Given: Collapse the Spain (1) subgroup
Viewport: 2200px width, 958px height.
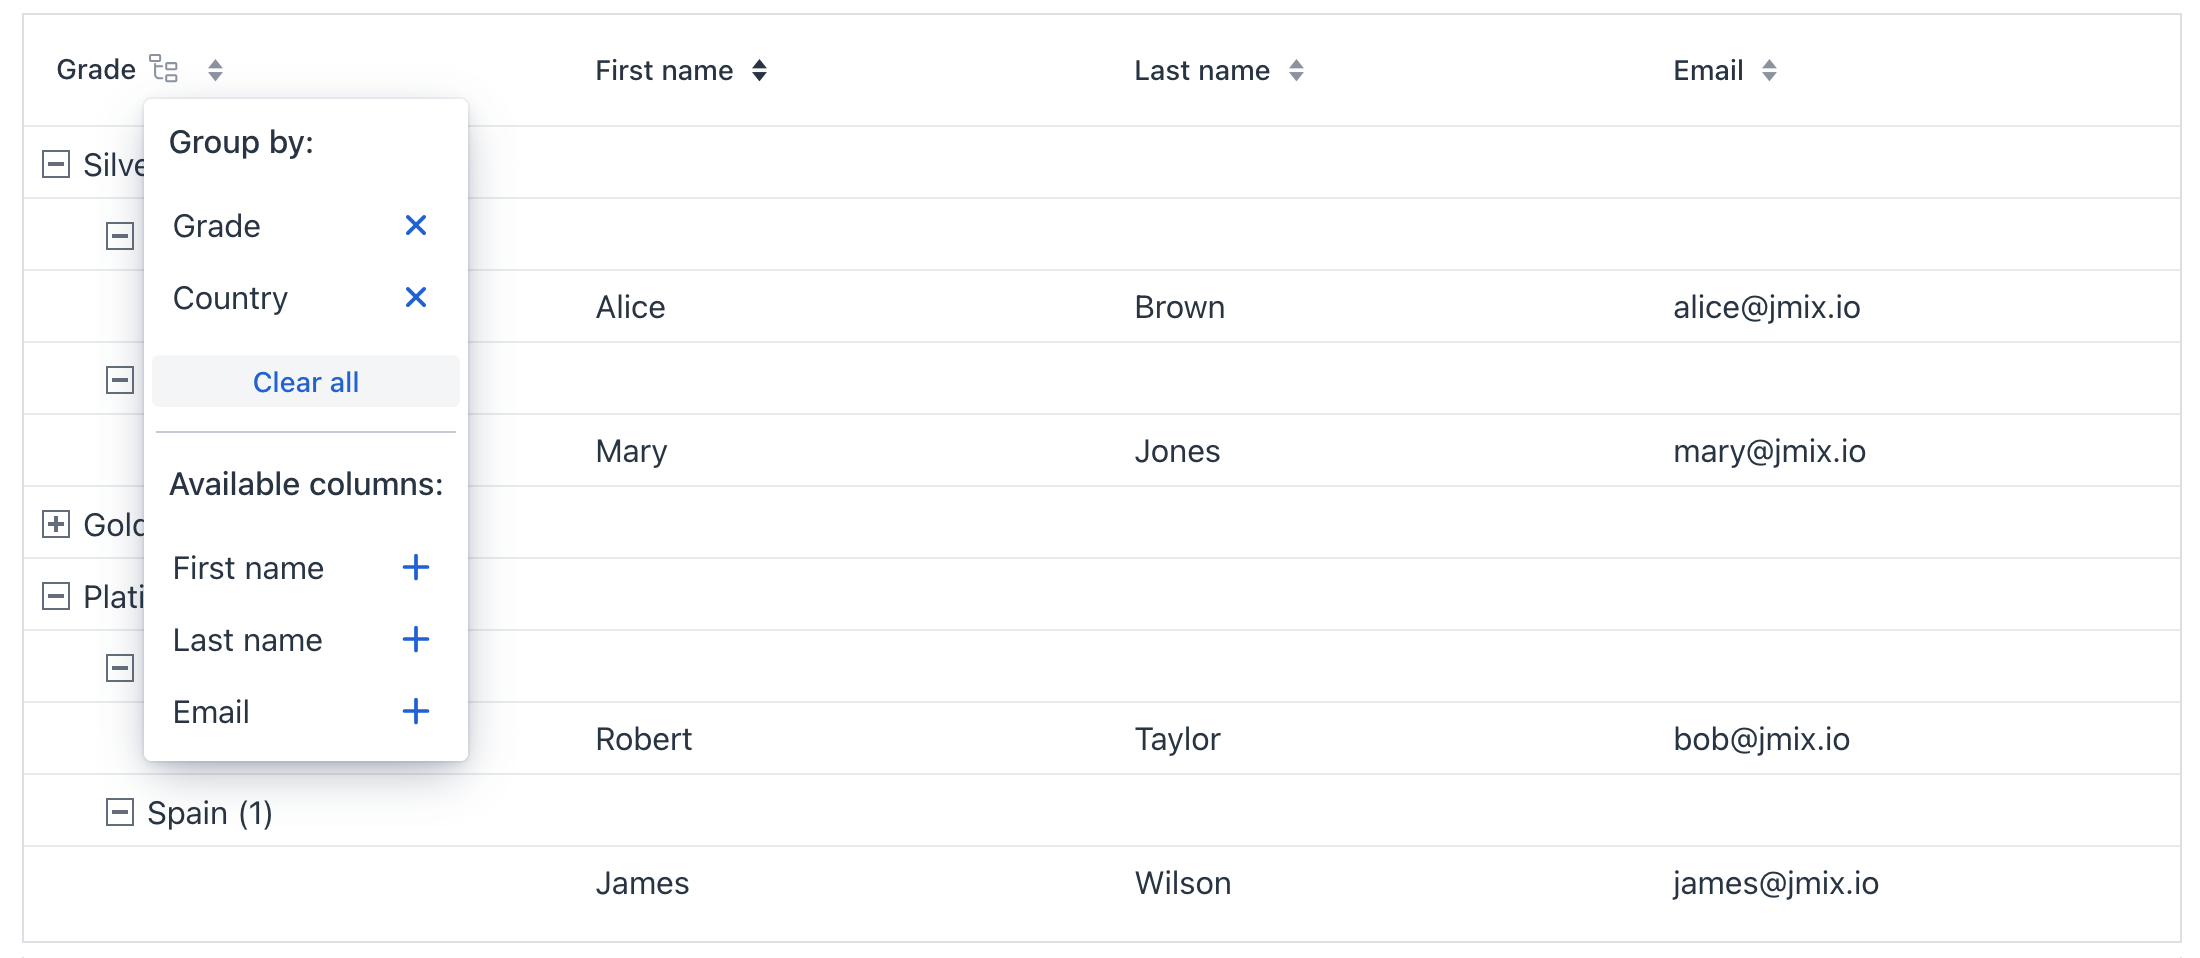Looking at the screenshot, I should pos(120,812).
